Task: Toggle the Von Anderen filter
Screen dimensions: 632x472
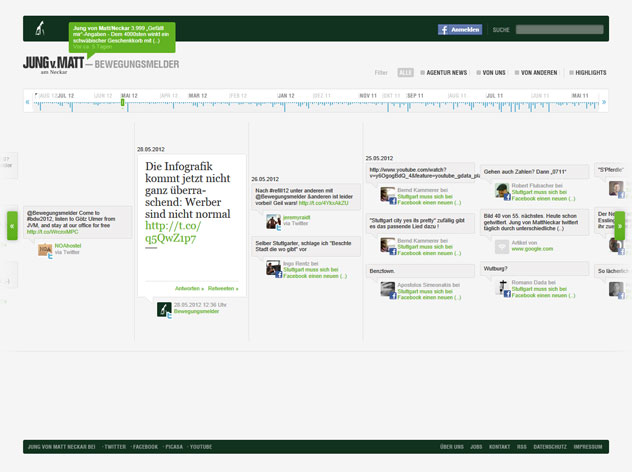Action: tap(539, 73)
